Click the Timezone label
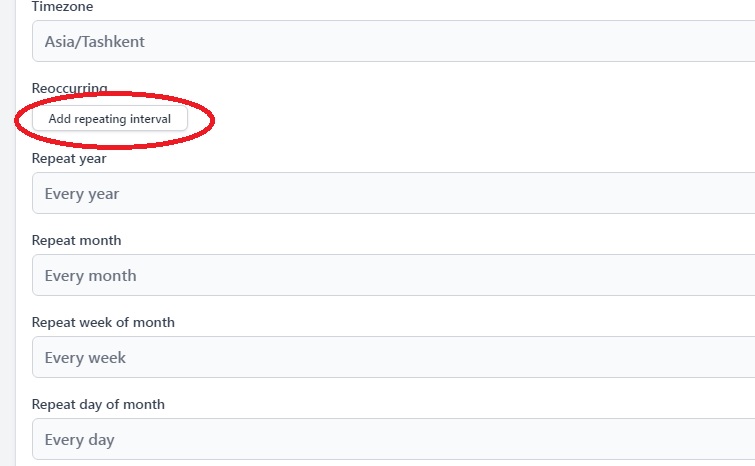The image size is (755, 466). click(61, 6)
